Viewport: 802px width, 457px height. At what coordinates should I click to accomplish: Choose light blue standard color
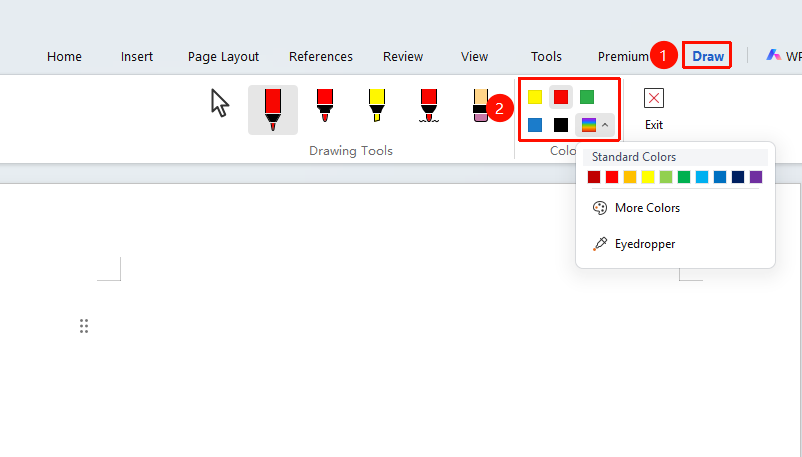click(x=702, y=177)
